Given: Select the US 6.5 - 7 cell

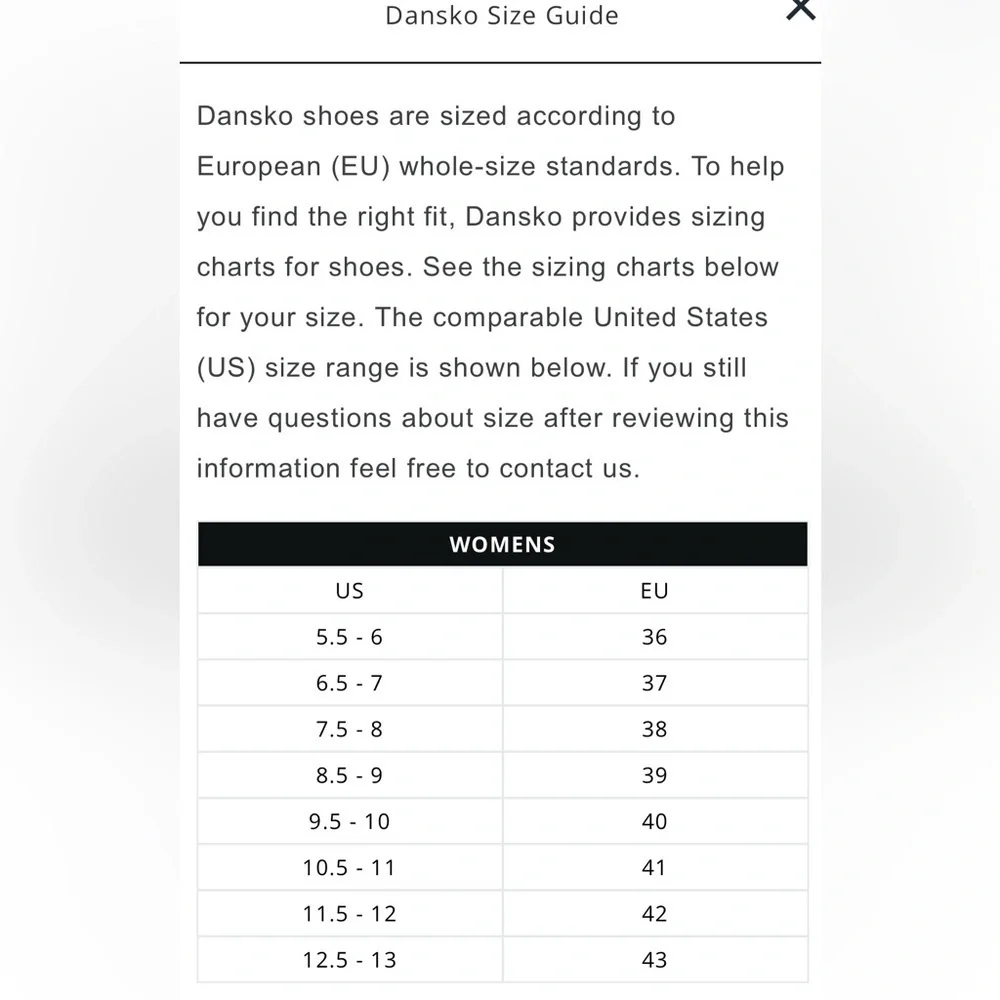Looking at the screenshot, I should click(x=349, y=683).
